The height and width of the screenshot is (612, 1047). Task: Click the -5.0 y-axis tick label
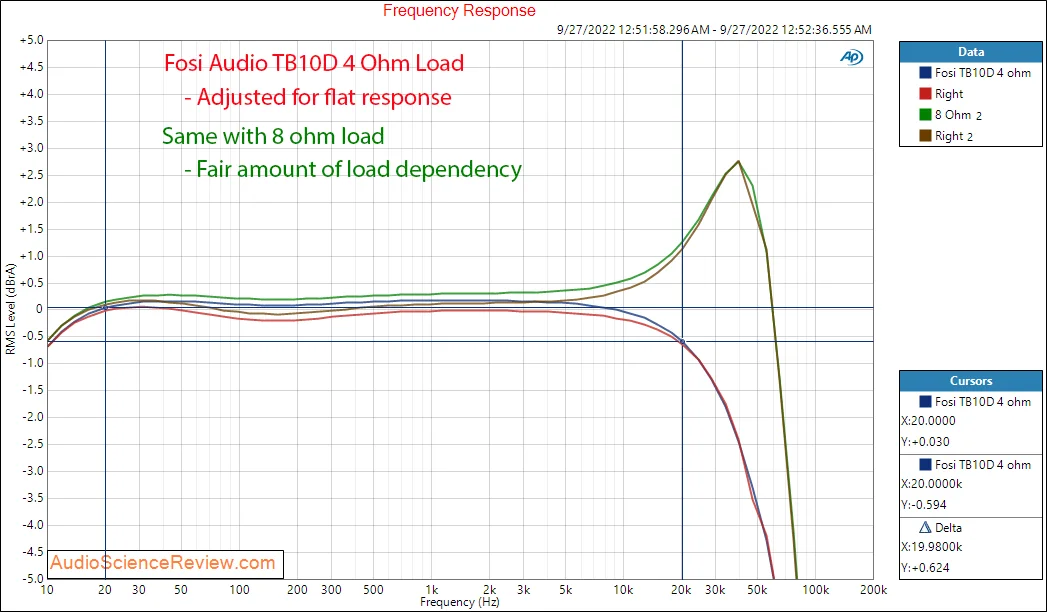pos(31,579)
